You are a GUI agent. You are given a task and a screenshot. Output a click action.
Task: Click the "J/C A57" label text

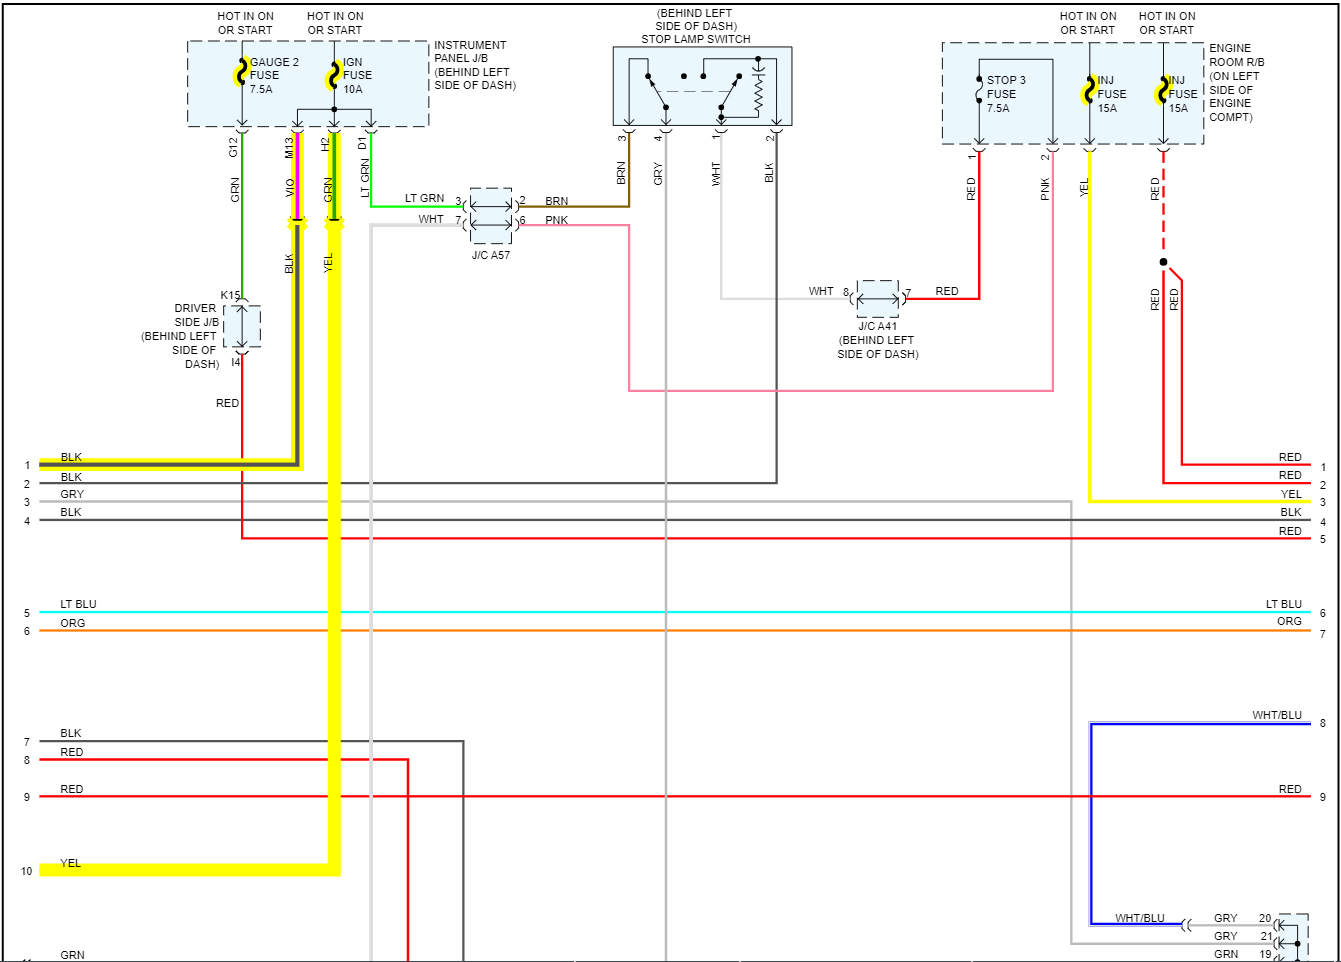tap(491, 255)
